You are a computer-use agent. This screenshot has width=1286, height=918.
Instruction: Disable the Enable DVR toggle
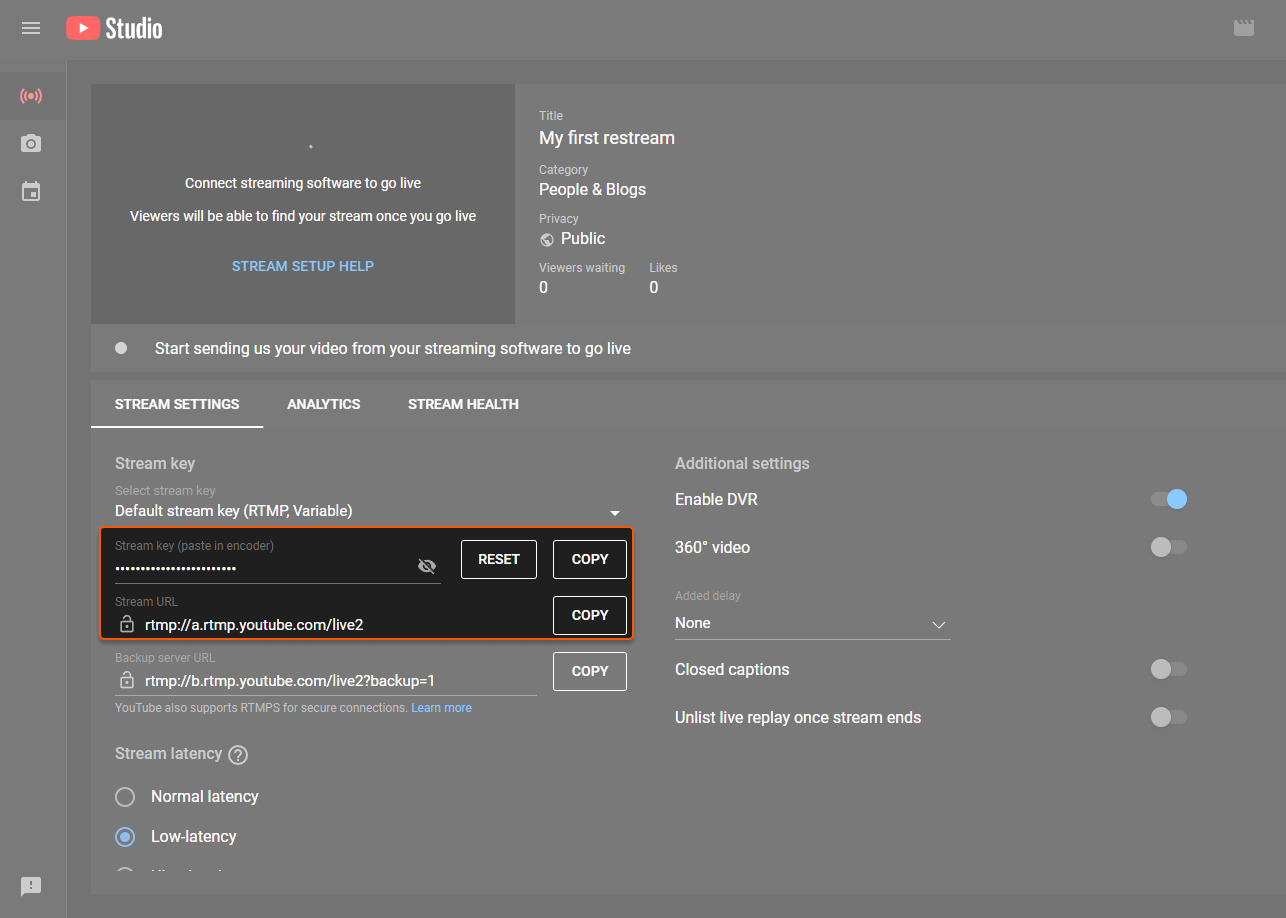(1168, 499)
